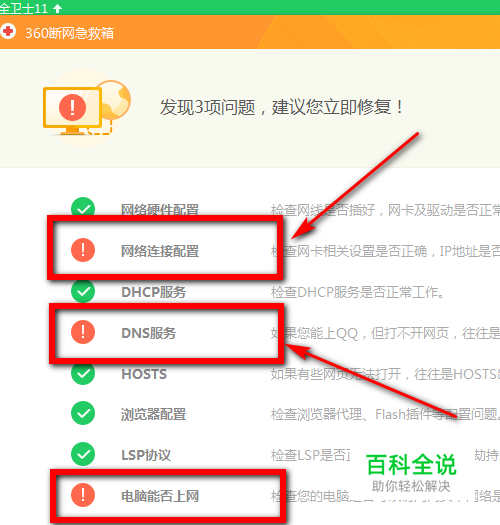Click description starting 如果您能上QQ
This screenshot has height=525, width=500.
(x=385, y=333)
